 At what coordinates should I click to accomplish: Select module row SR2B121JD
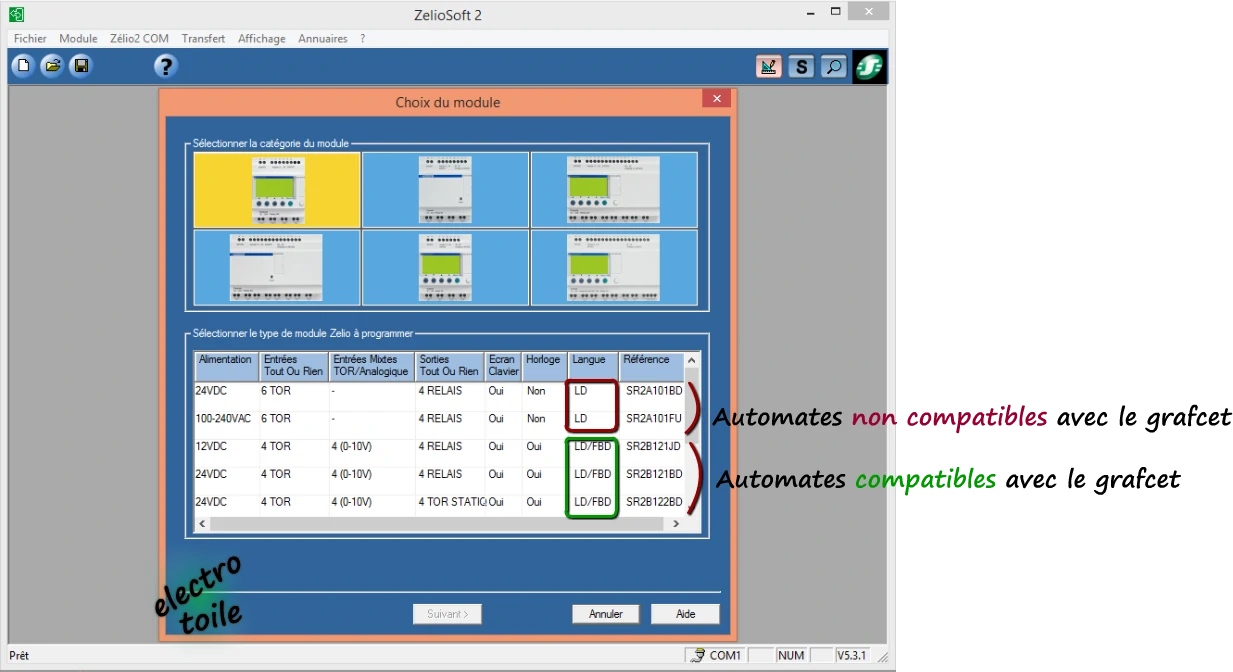tap(440, 446)
